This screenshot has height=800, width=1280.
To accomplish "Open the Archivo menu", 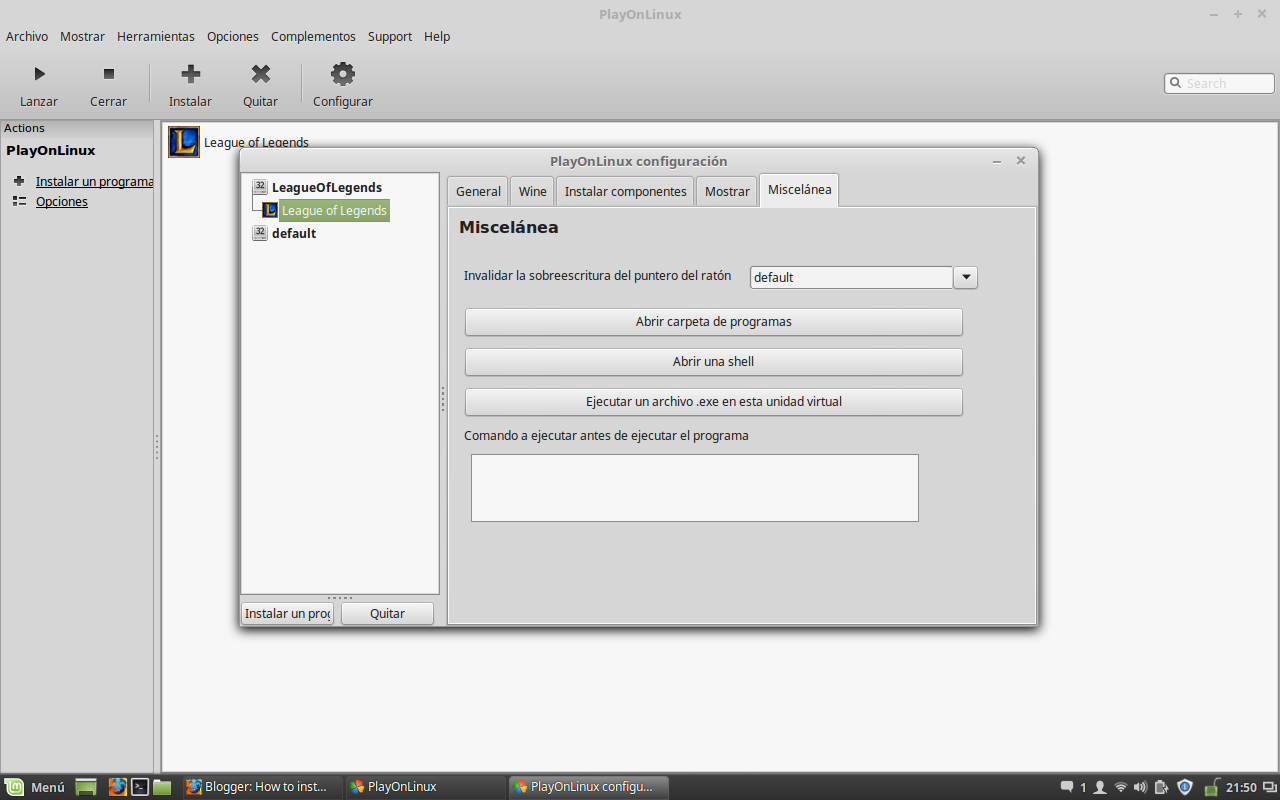I will tap(27, 36).
